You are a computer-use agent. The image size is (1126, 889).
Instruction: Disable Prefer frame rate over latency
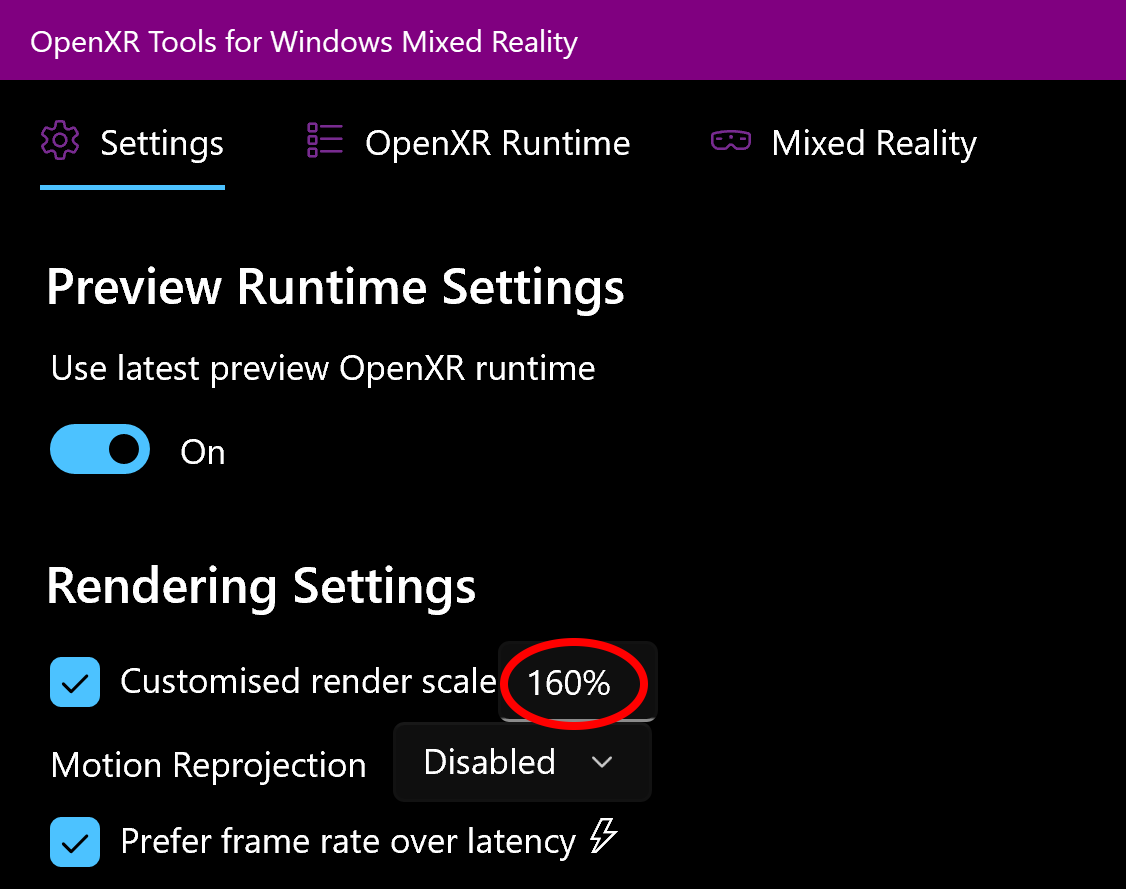(75, 841)
